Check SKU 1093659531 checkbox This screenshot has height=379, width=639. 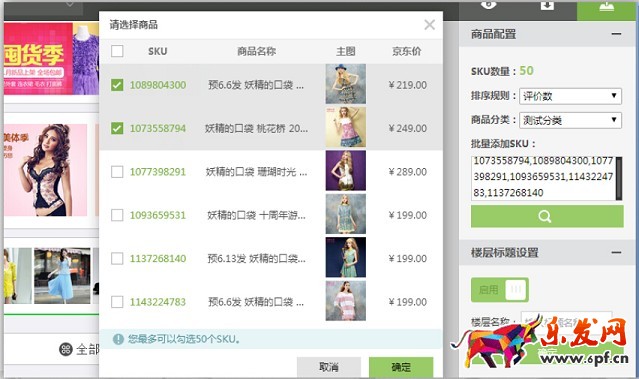click(117, 215)
